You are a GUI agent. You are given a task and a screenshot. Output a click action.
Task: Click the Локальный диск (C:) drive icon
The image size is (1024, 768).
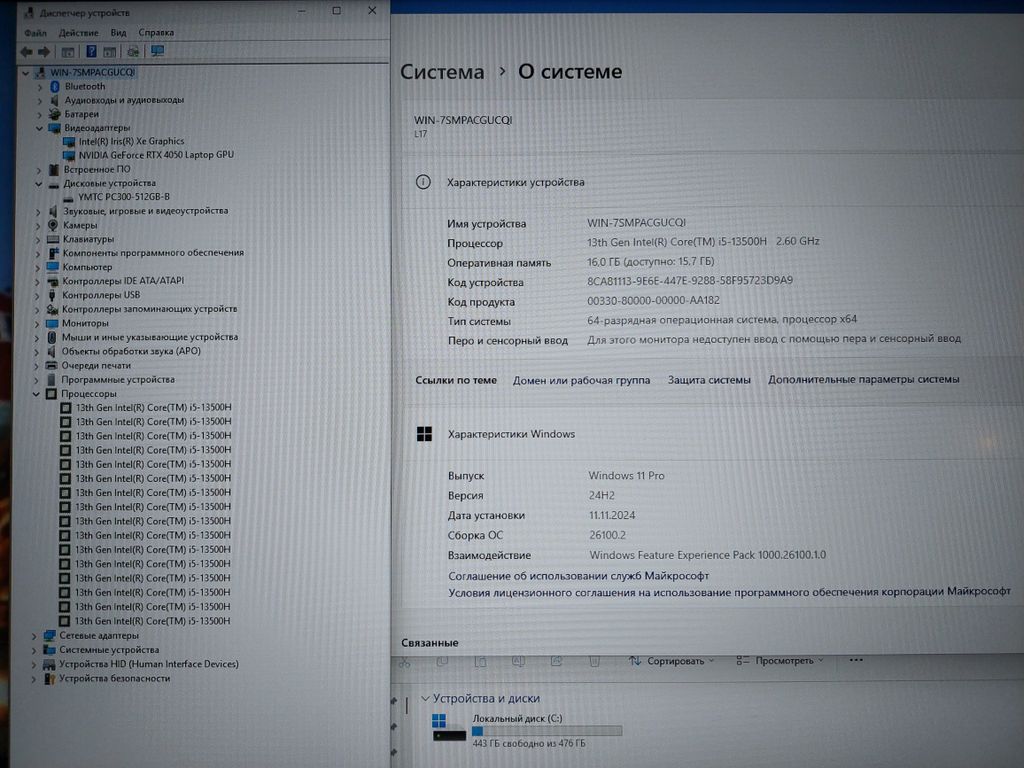[x=447, y=728]
